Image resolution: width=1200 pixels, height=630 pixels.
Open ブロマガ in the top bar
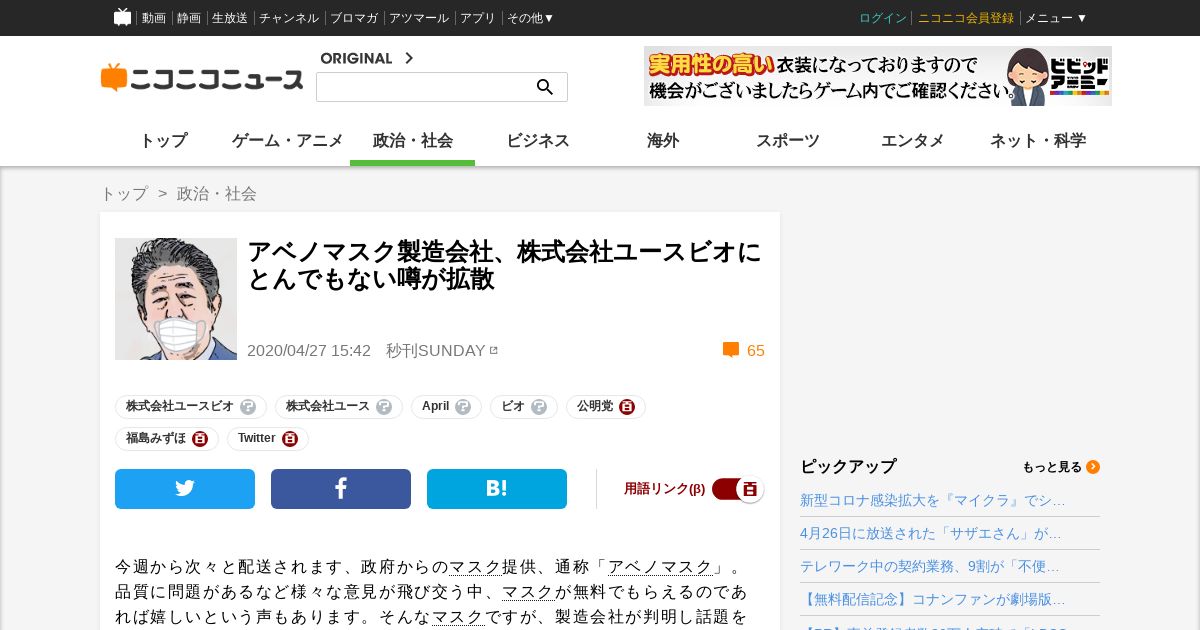pyautogui.click(x=354, y=18)
